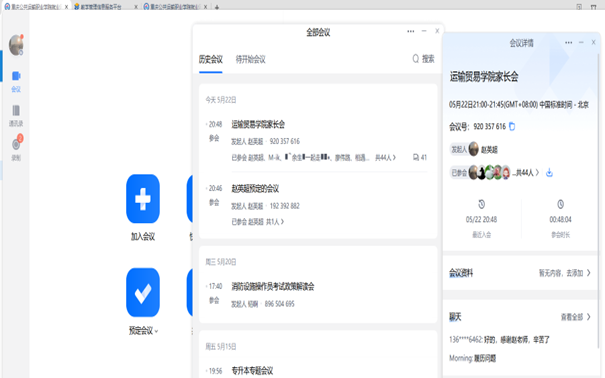Switch to the 历史会议 tab
This screenshot has width=605, height=378.
(211, 59)
